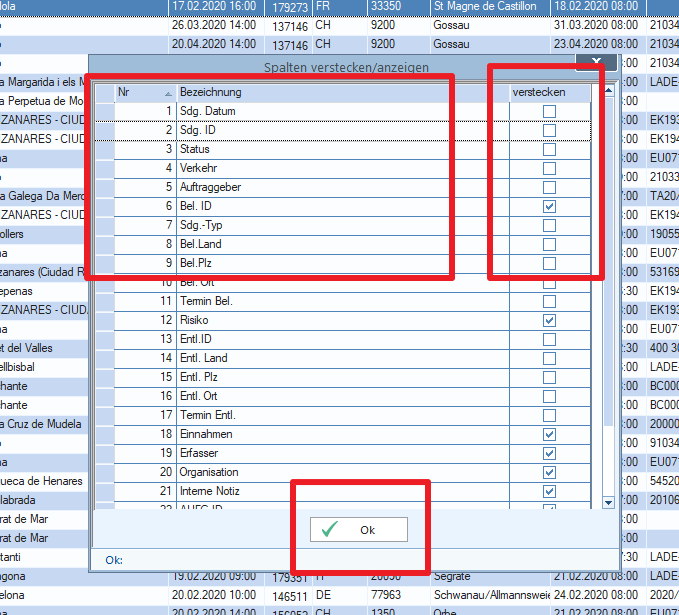Select the row 'Erfasser'
The image size is (679, 615).
click(343, 453)
